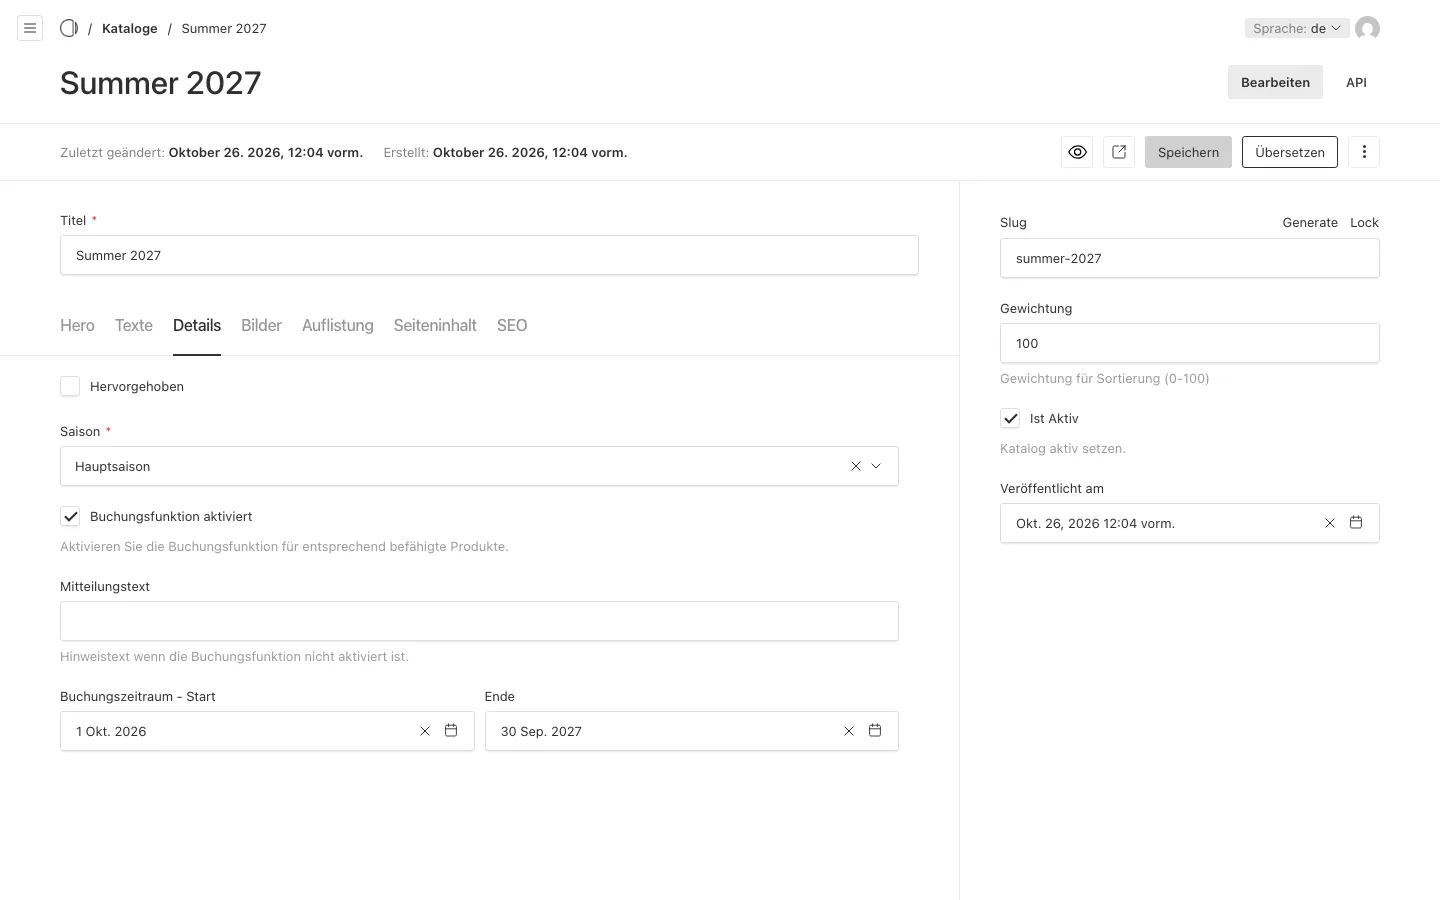The image size is (1440, 900).
Task: Select the Bearbeiten view button
Action: (1275, 82)
